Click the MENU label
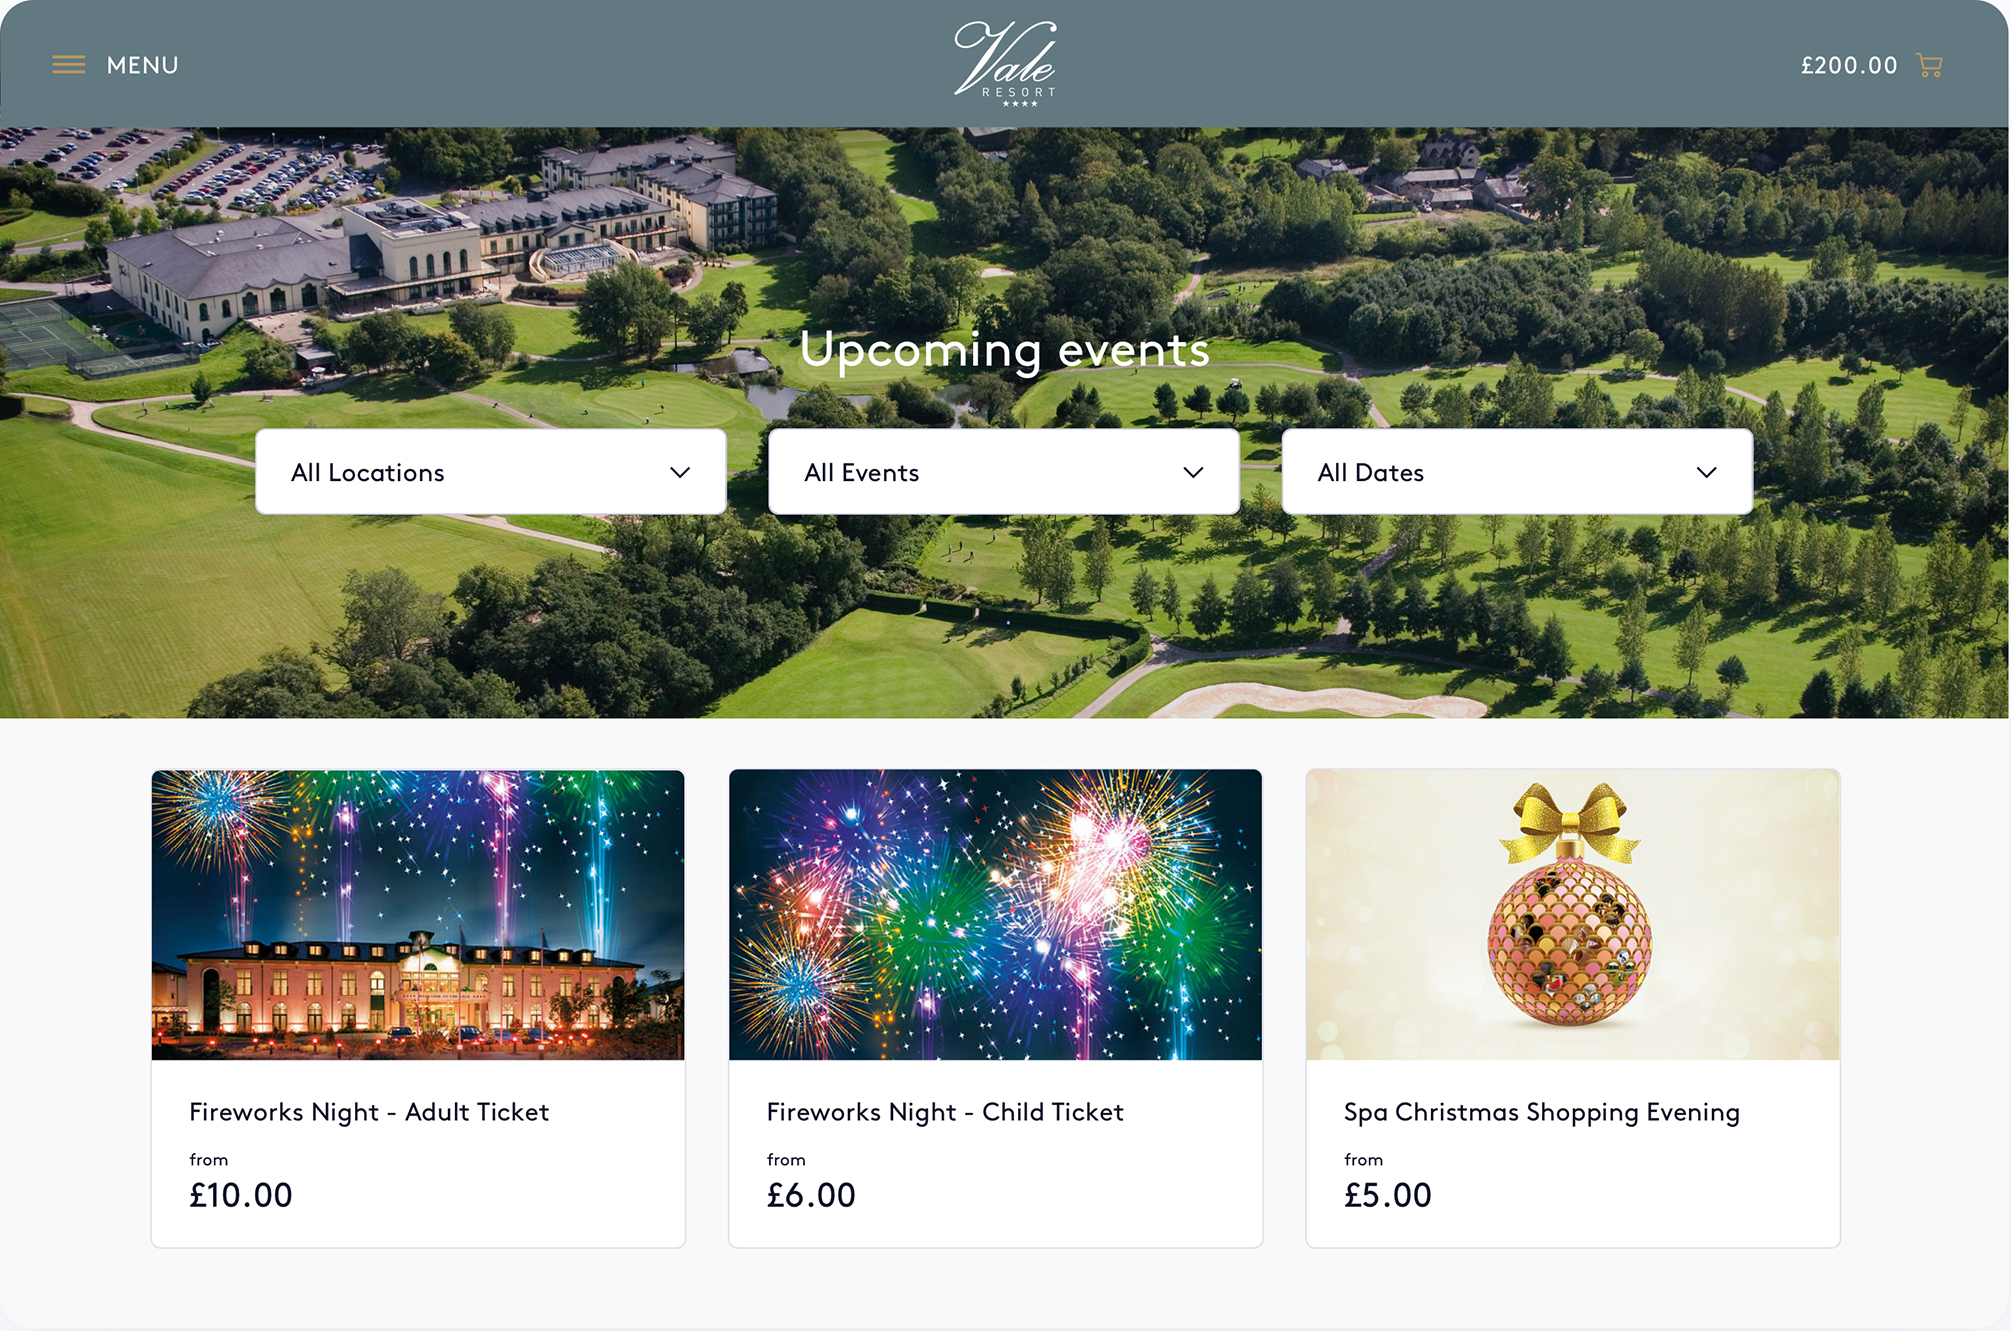 tap(143, 65)
